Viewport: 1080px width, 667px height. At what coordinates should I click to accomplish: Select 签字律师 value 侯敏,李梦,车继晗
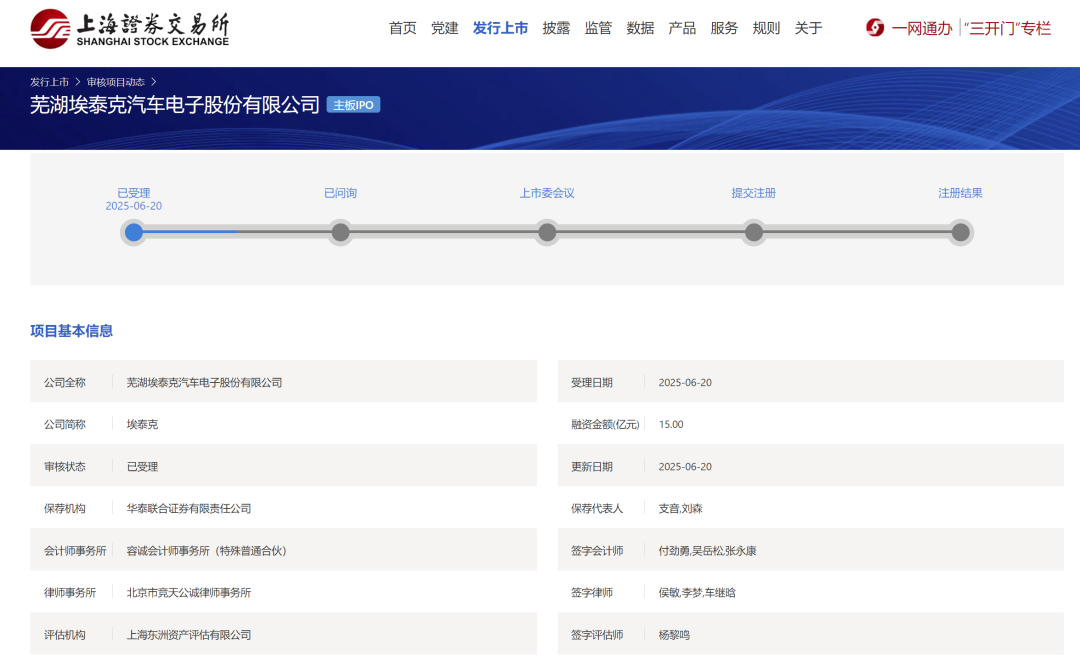[697, 593]
